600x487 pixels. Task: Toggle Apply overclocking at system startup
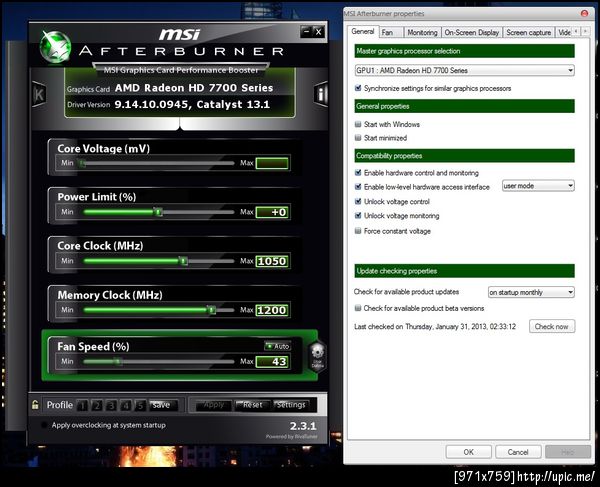pos(44,425)
